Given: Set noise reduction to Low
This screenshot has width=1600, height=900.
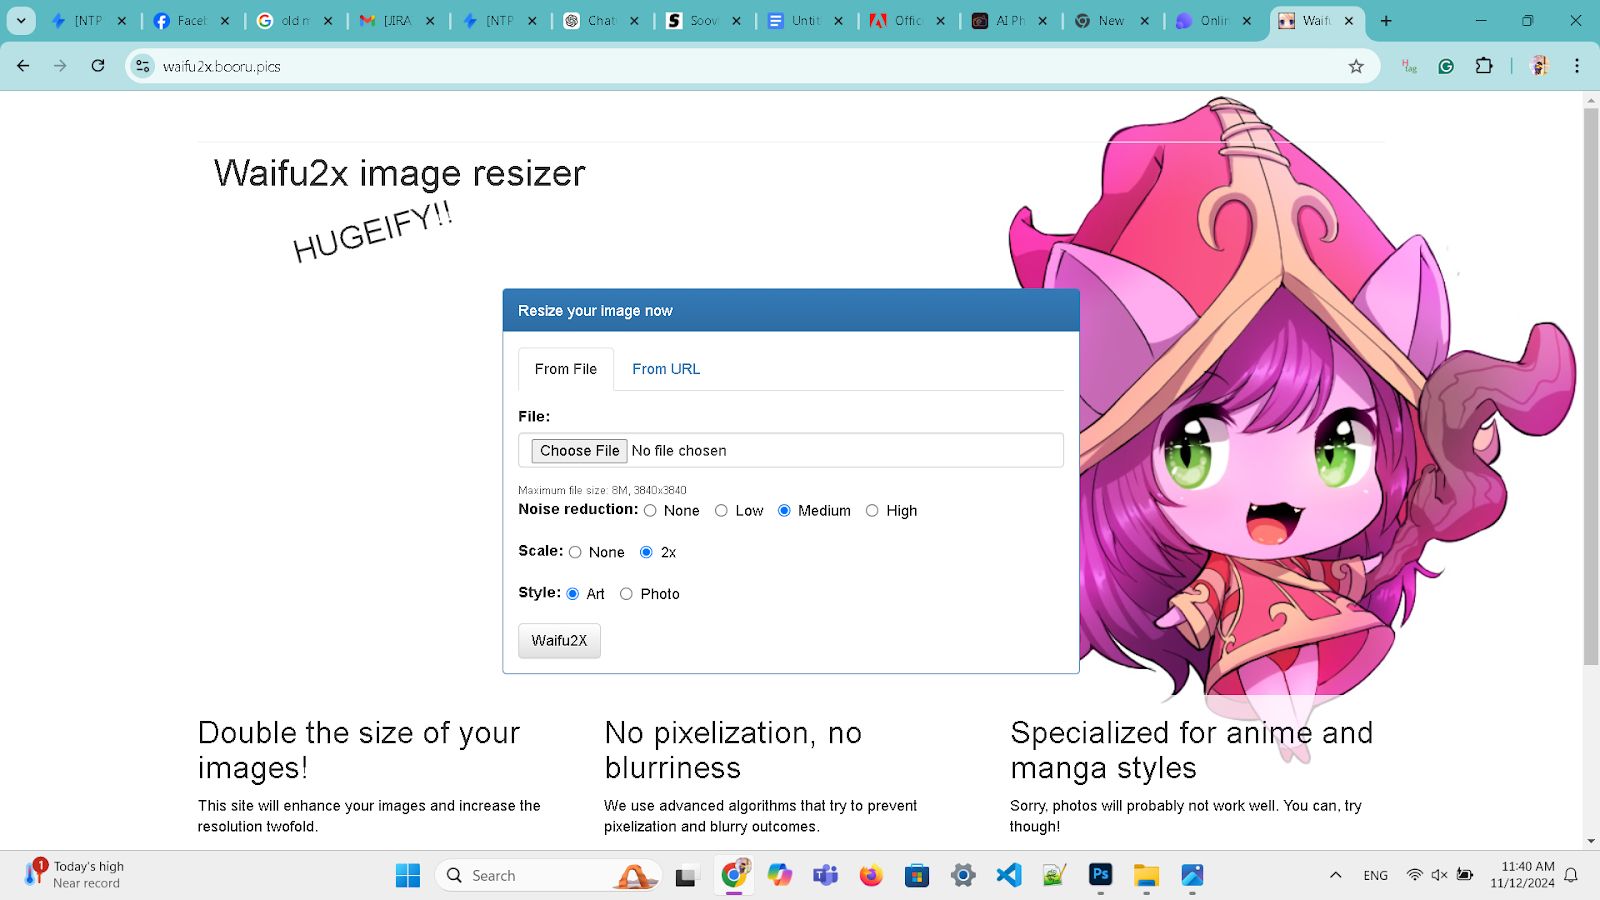Looking at the screenshot, I should (721, 511).
